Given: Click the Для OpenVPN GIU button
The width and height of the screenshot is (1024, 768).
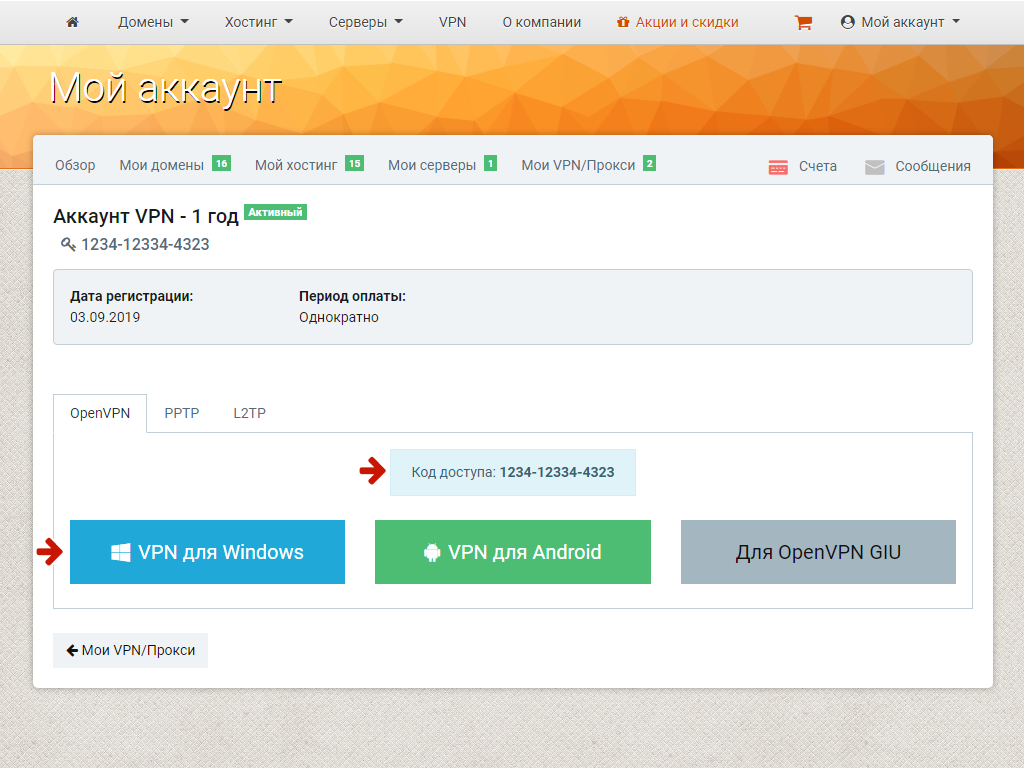Looking at the screenshot, I should tap(818, 552).
